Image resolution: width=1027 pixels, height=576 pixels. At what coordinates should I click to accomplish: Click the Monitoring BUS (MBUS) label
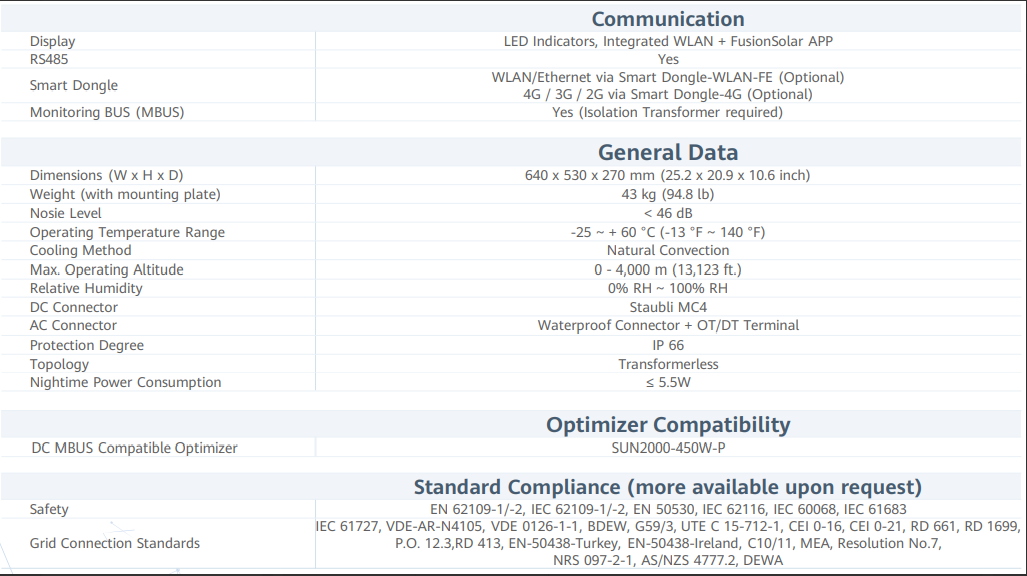[x=107, y=112]
